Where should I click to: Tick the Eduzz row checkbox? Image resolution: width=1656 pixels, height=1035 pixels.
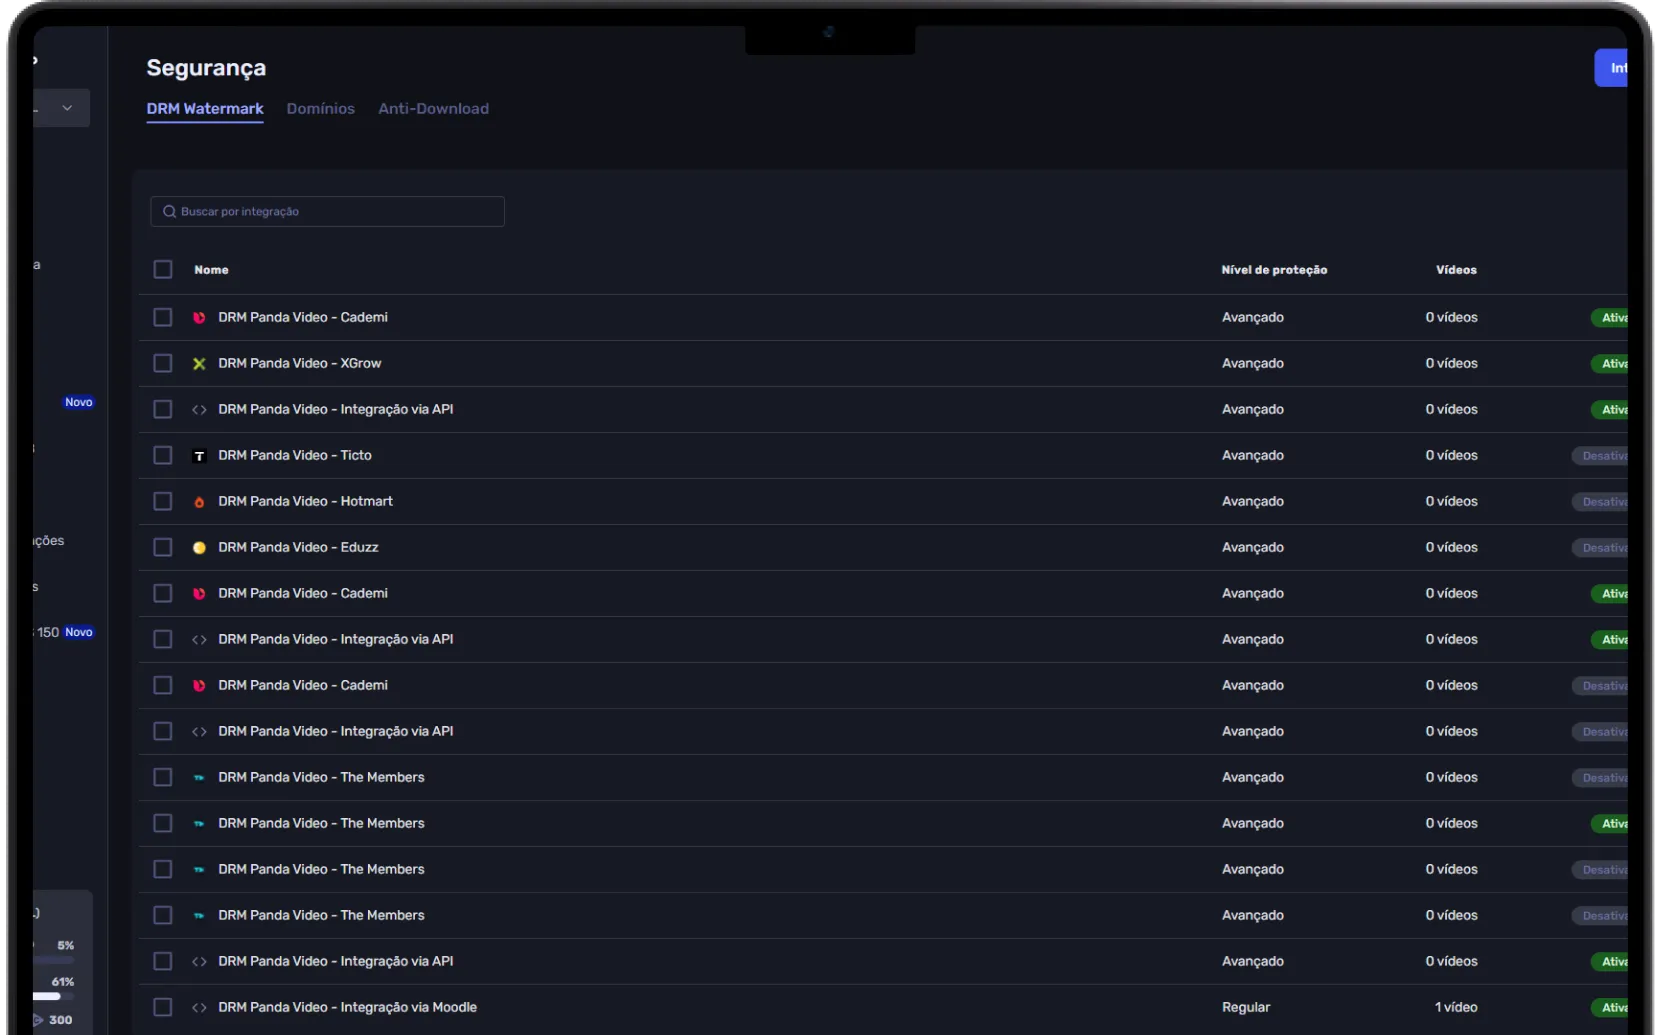click(x=163, y=548)
